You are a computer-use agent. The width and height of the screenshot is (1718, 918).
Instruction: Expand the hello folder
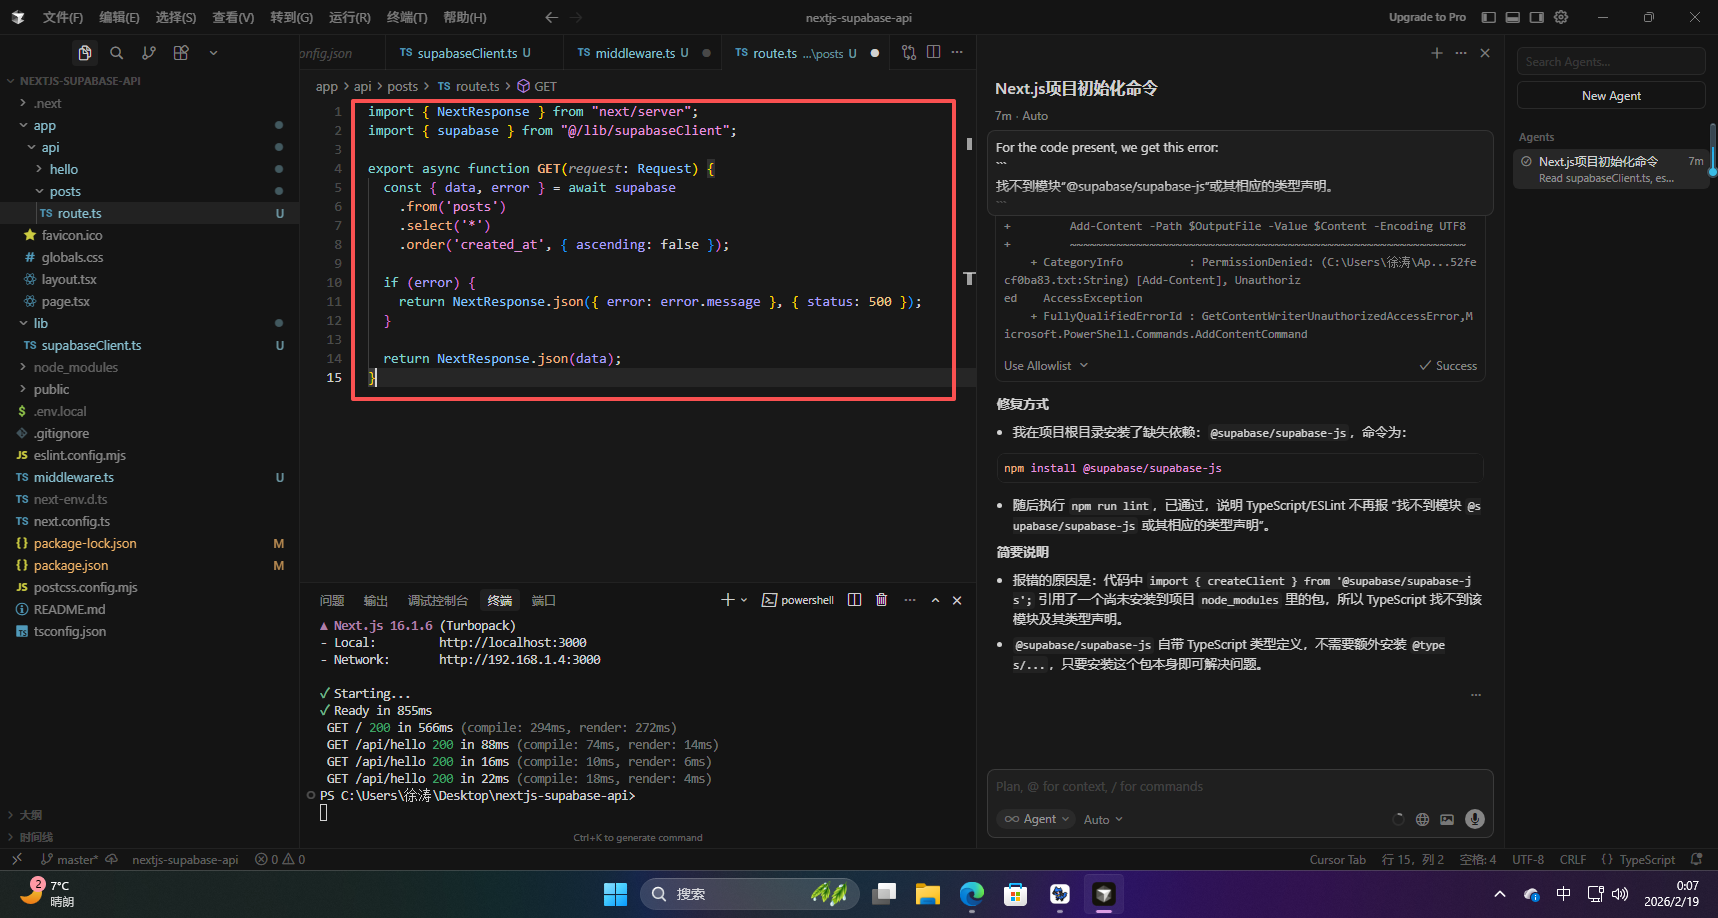click(x=39, y=169)
